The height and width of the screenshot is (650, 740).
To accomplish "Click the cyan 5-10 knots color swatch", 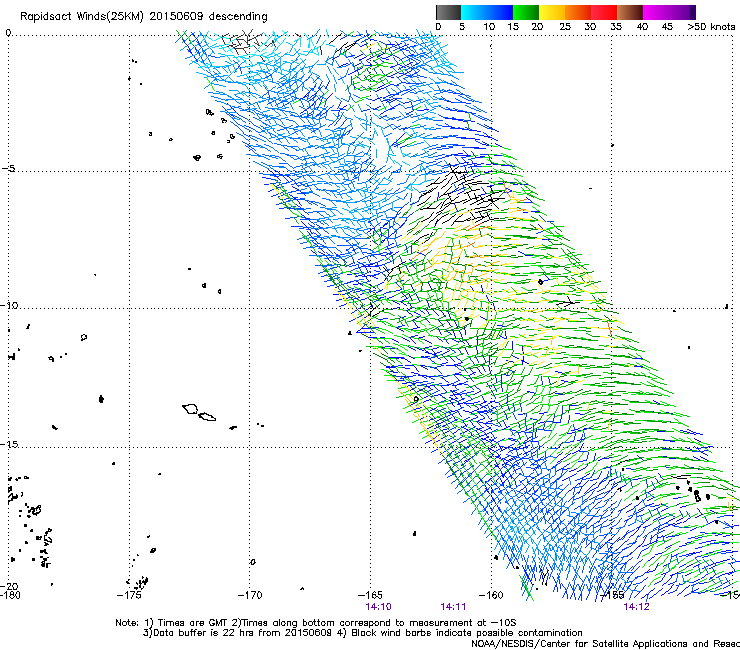I will click(474, 12).
